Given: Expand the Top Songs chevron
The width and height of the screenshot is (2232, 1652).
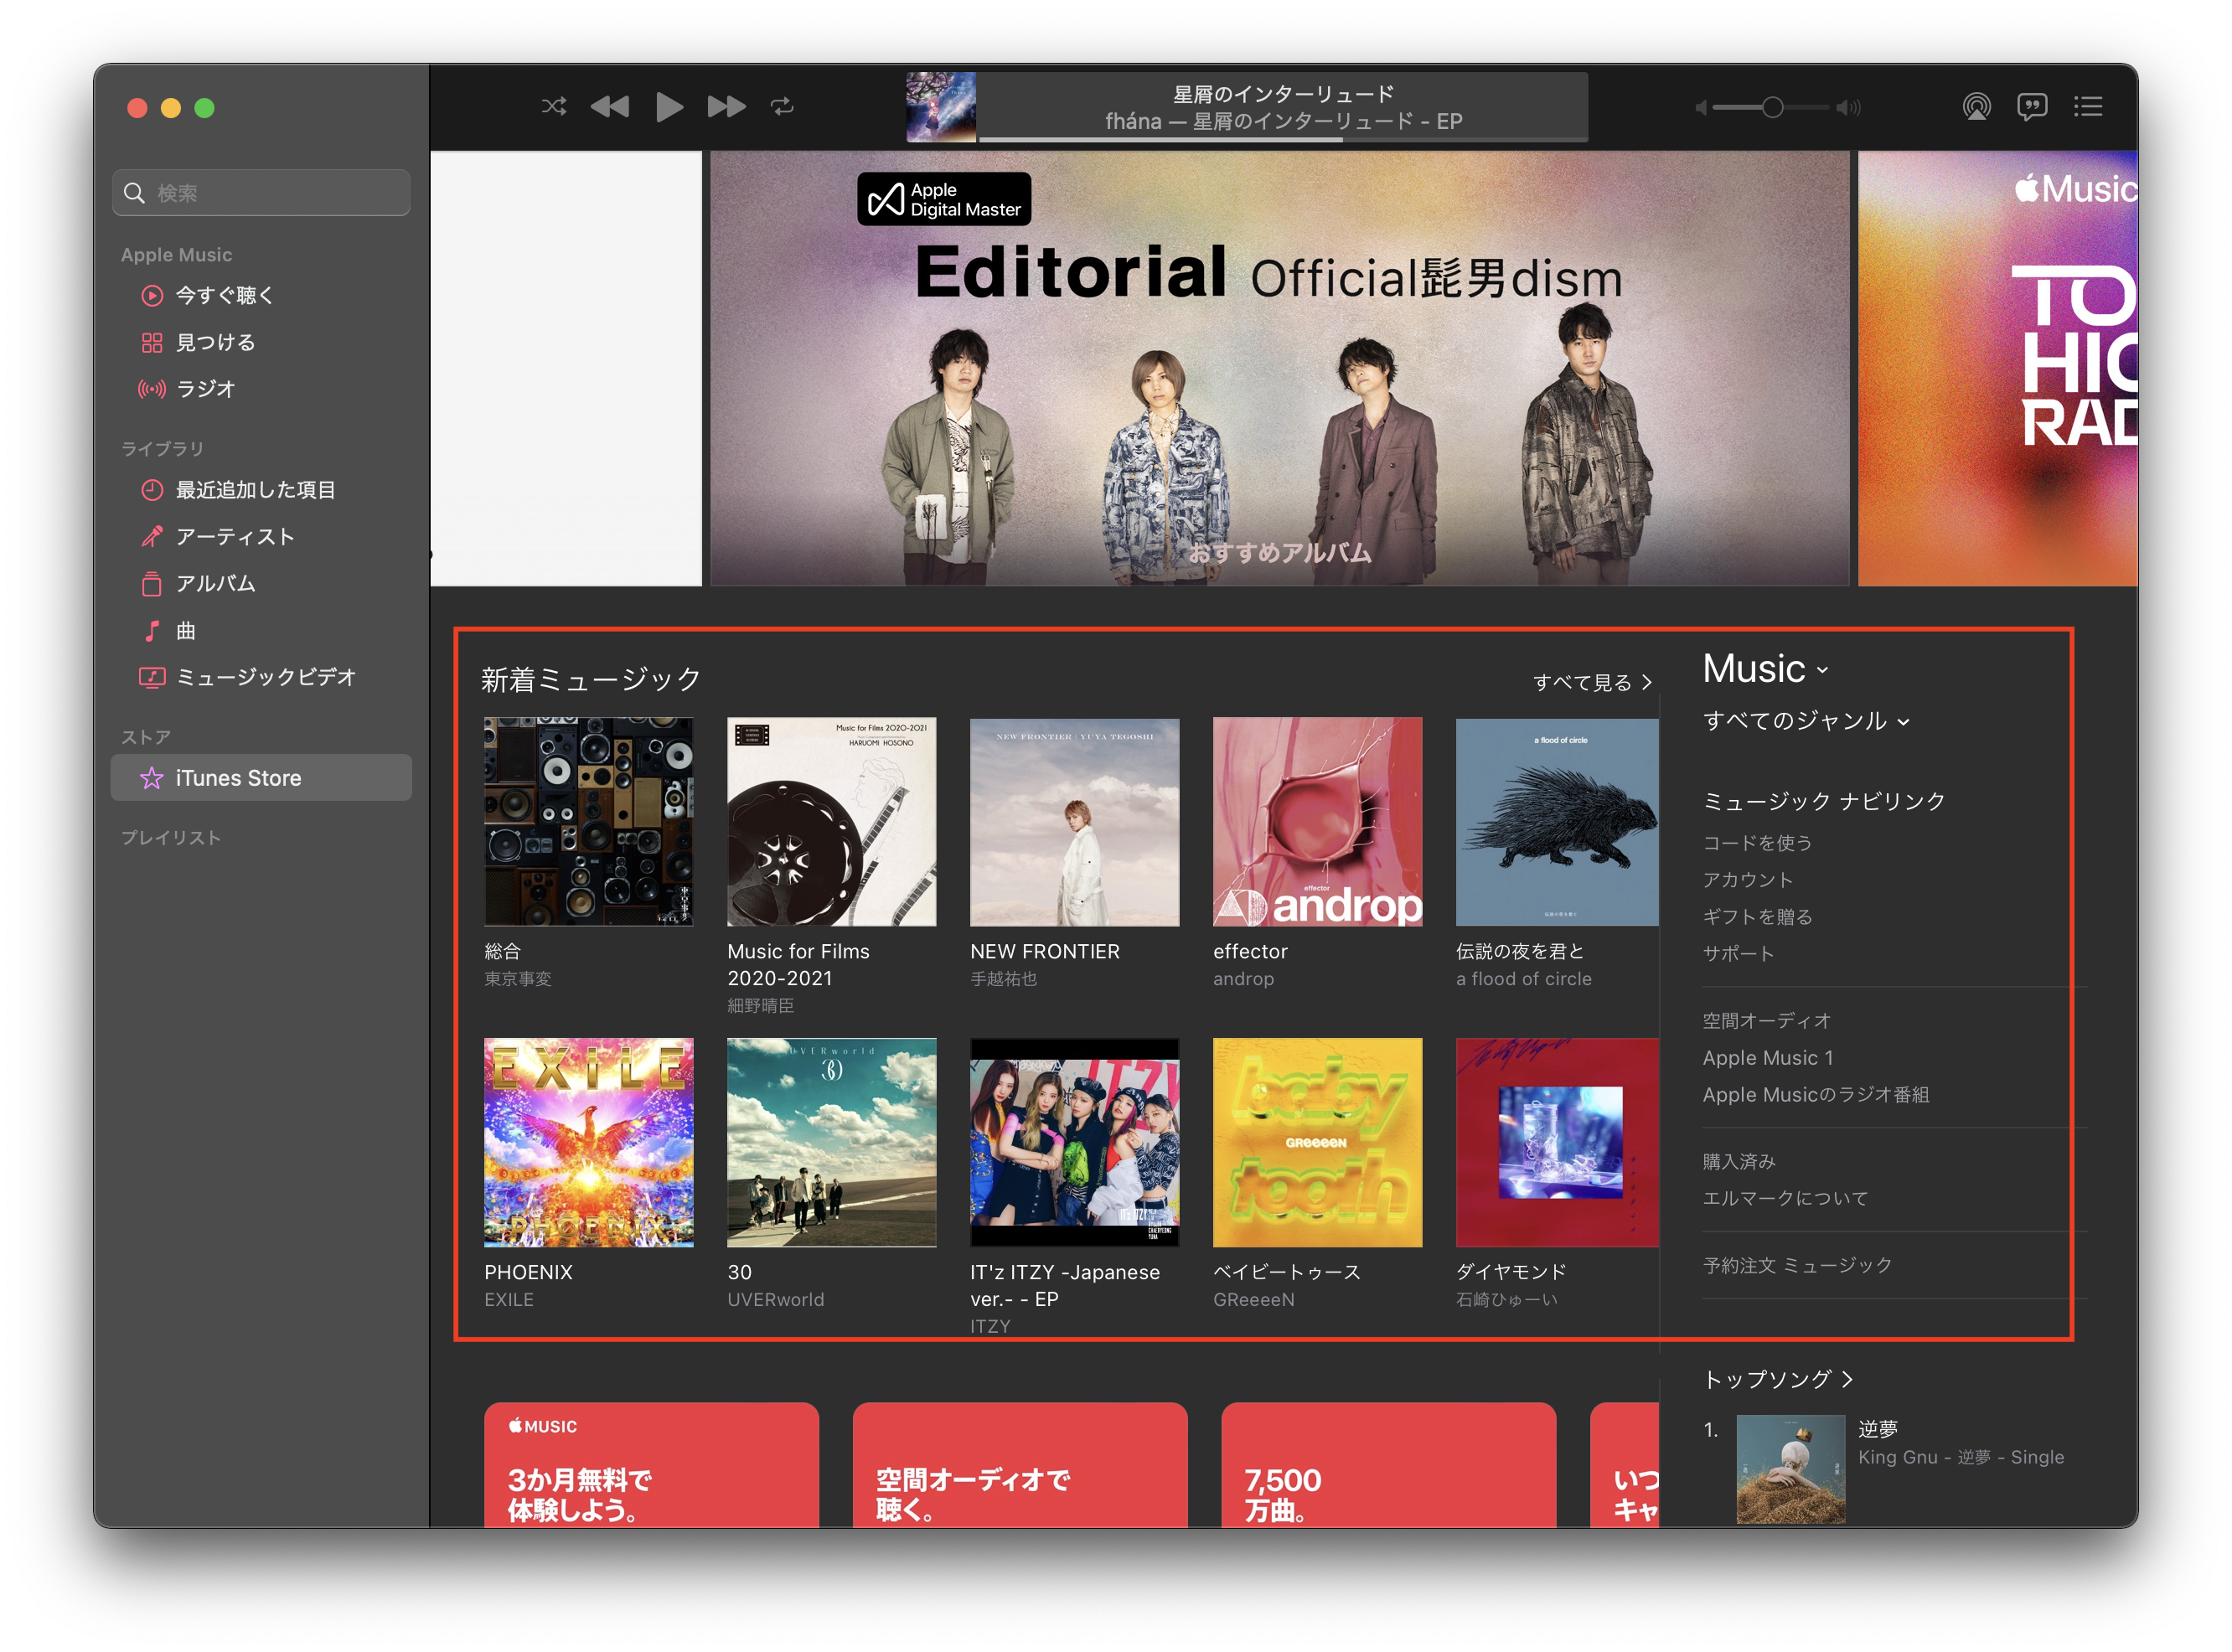Looking at the screenshot, I should pos(1848,1379).
